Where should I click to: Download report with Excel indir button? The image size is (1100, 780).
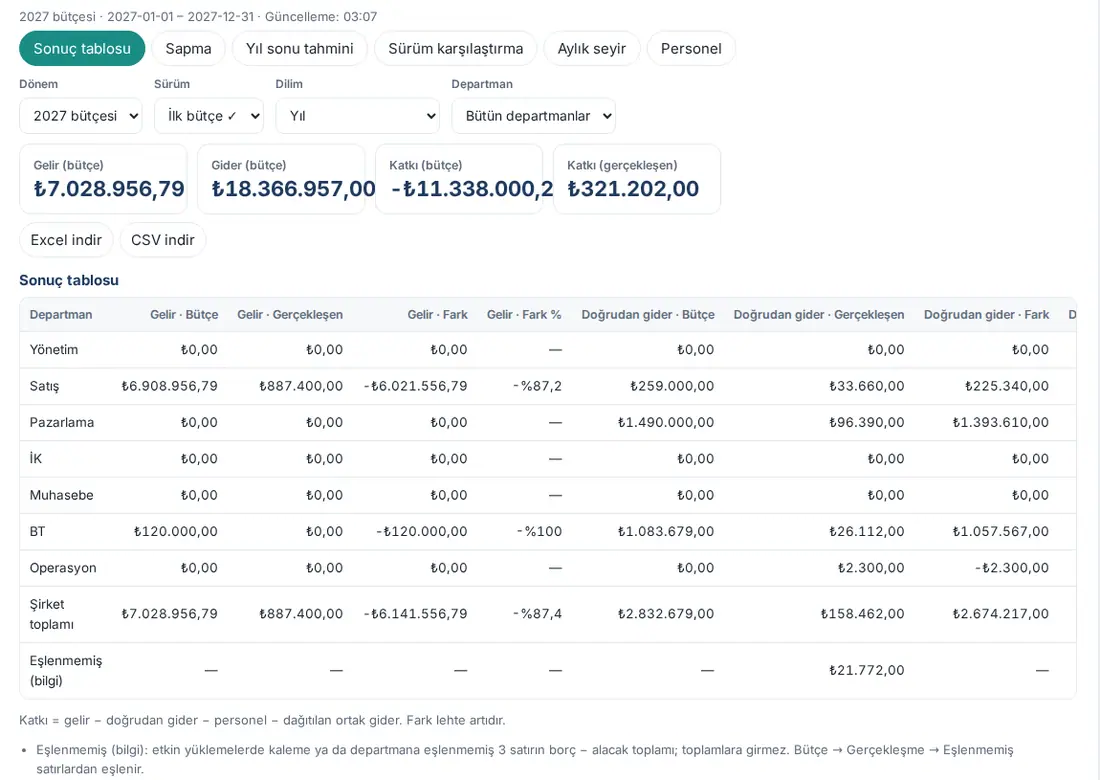[x=66, y=240]
